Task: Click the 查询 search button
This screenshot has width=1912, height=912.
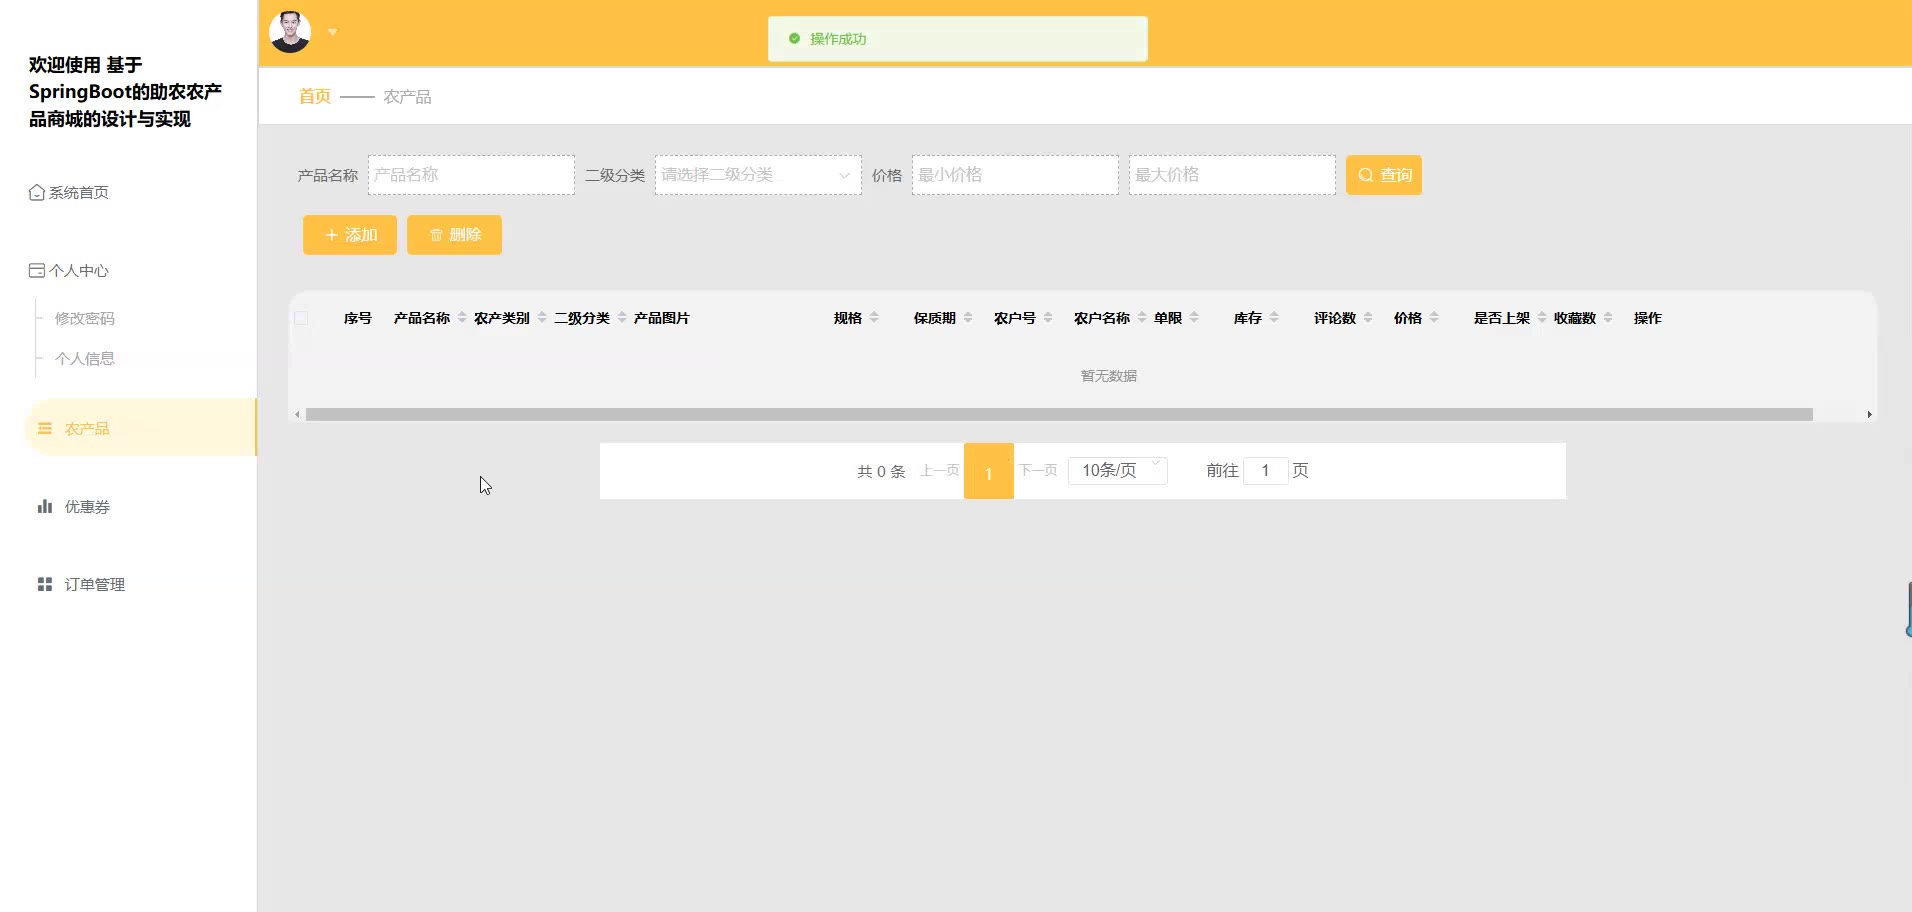Action: 1383,175
